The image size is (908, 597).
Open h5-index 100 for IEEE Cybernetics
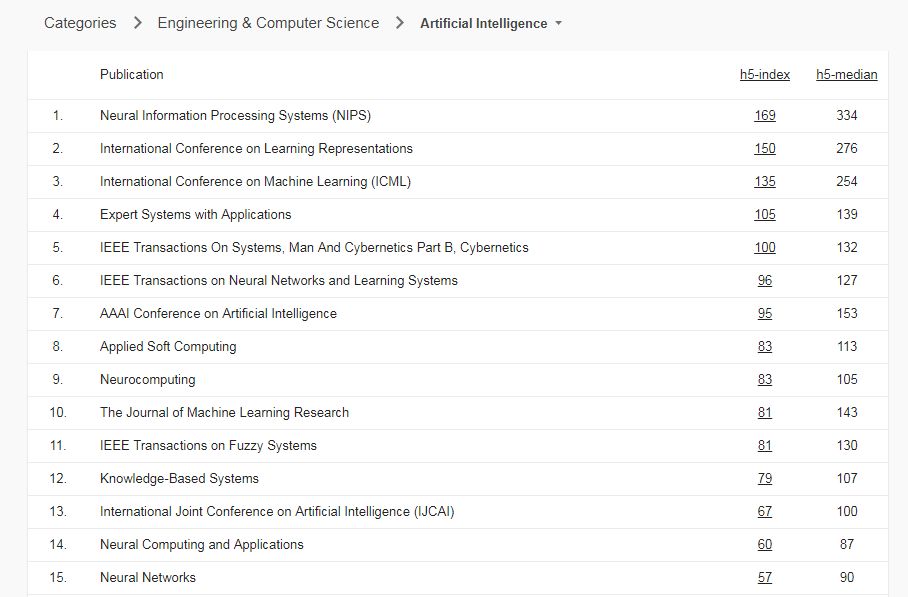pyautogui.click(x=765, y=248)
